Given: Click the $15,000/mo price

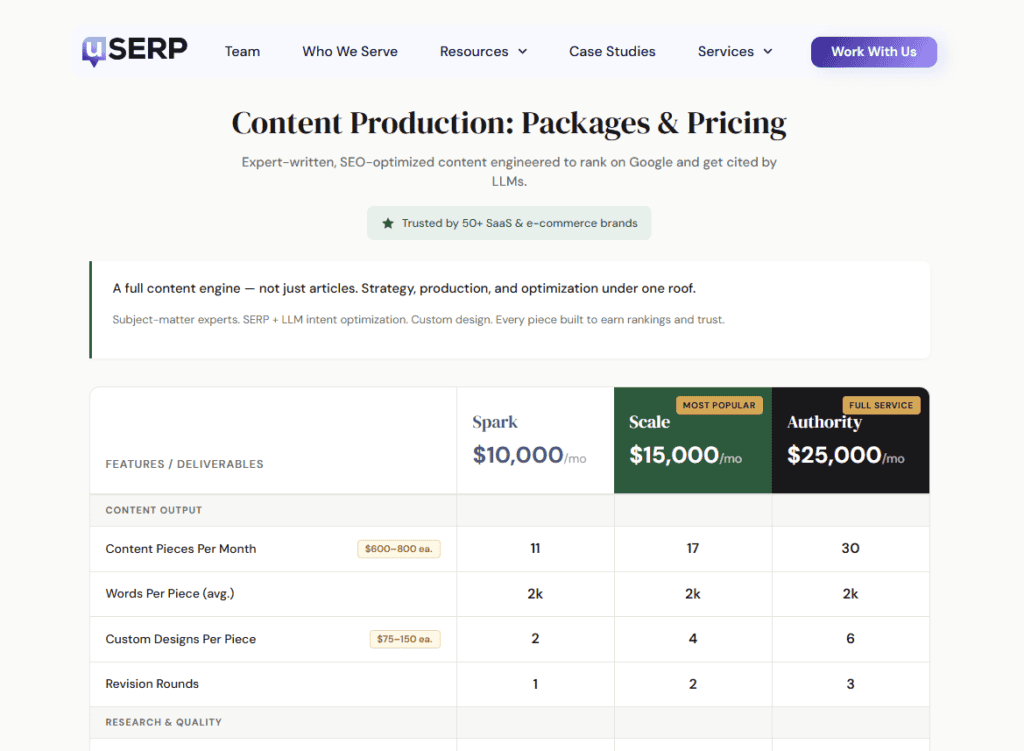Looking at the screenshot, I should pos(686,455).
